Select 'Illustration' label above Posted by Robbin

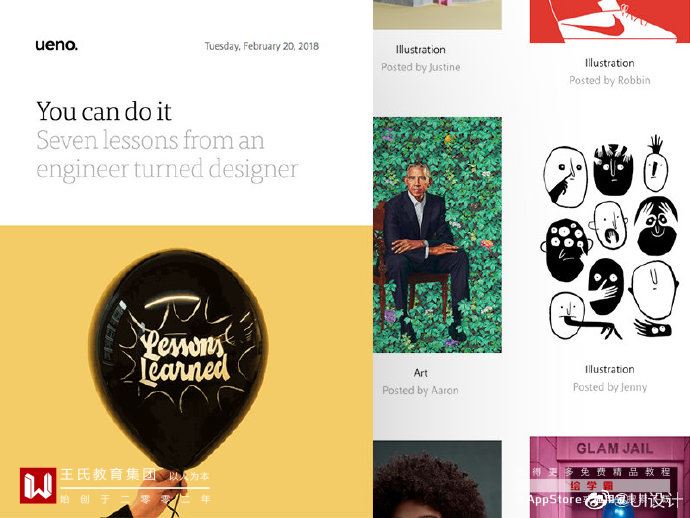click(x=610, y=63)
